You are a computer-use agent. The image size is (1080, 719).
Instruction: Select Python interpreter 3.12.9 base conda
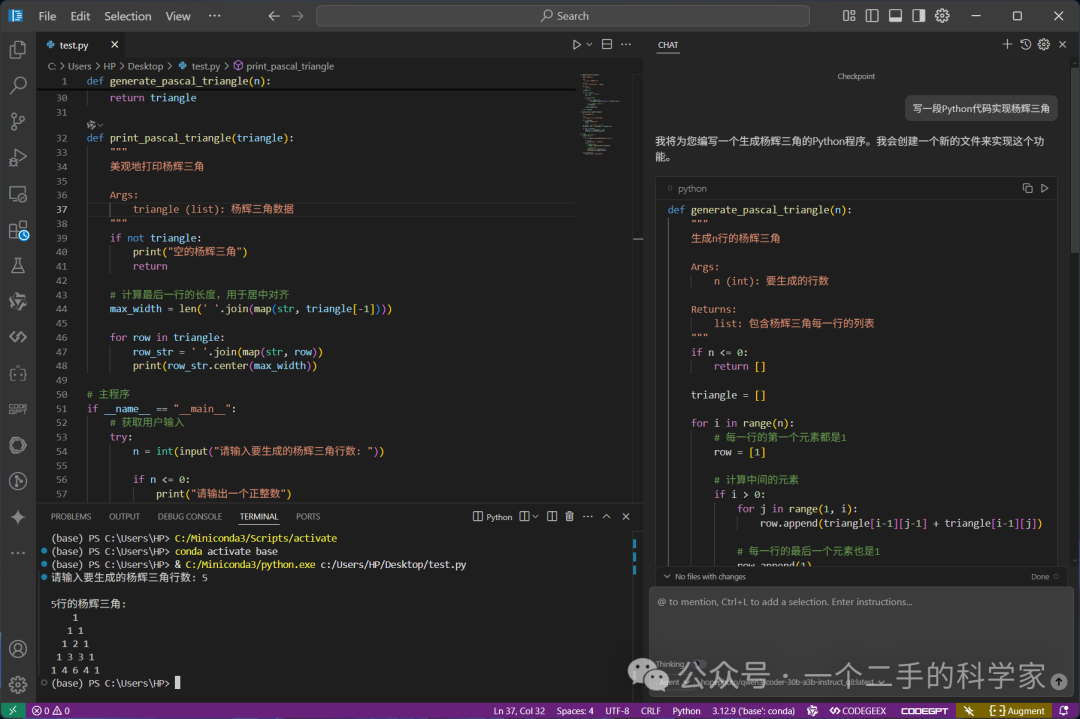tap(754, 711)
